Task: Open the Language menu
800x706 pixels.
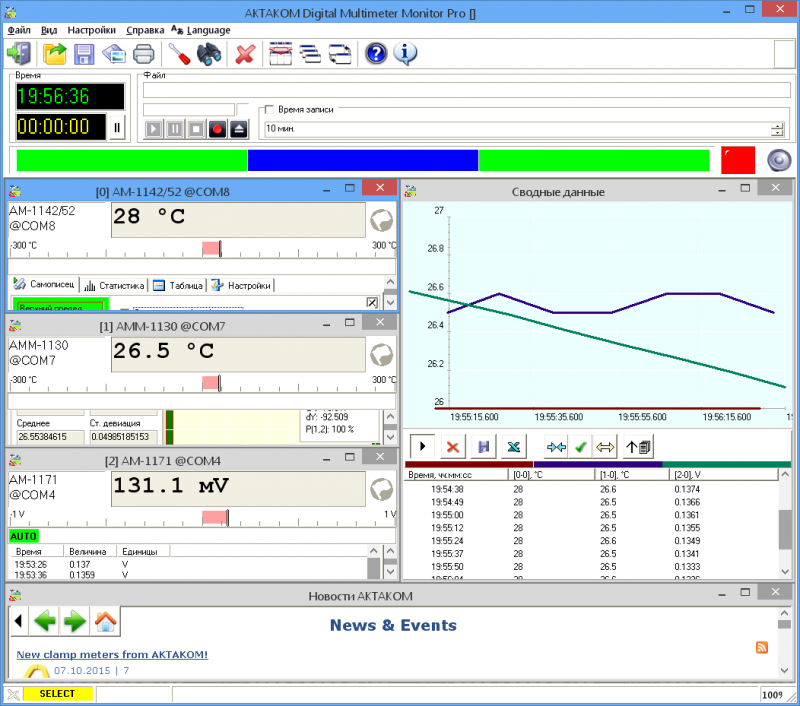Action: [x=201, y=30]
